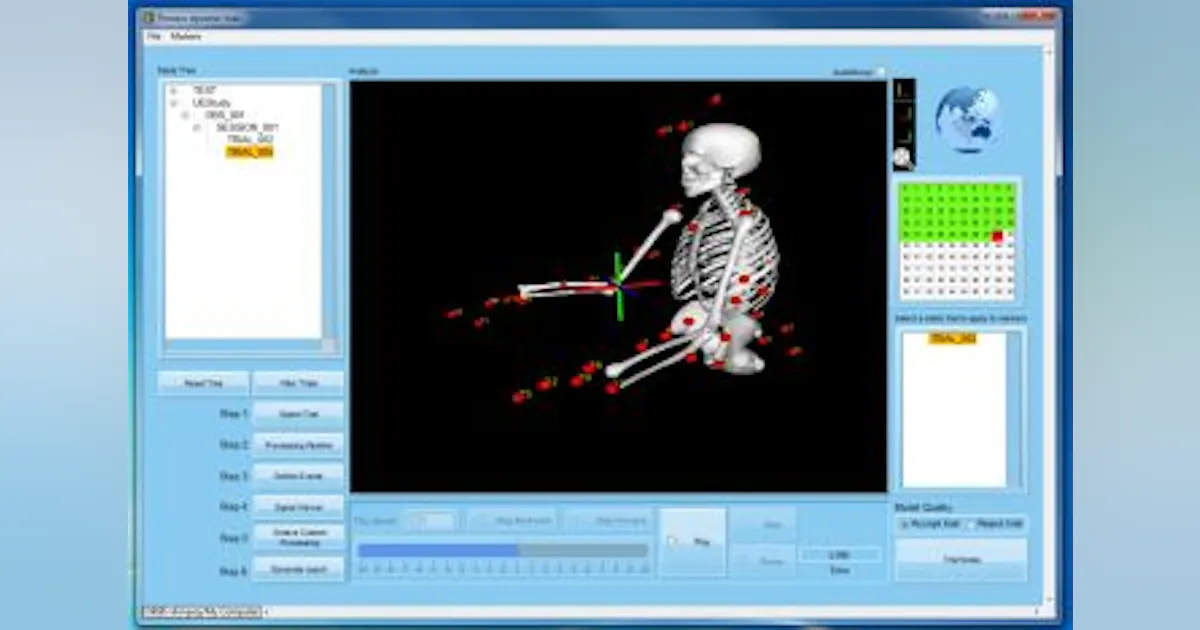Check the Accept trial option under Model Quality
The height and width of the screenshot is (630, 1200).
905,524
